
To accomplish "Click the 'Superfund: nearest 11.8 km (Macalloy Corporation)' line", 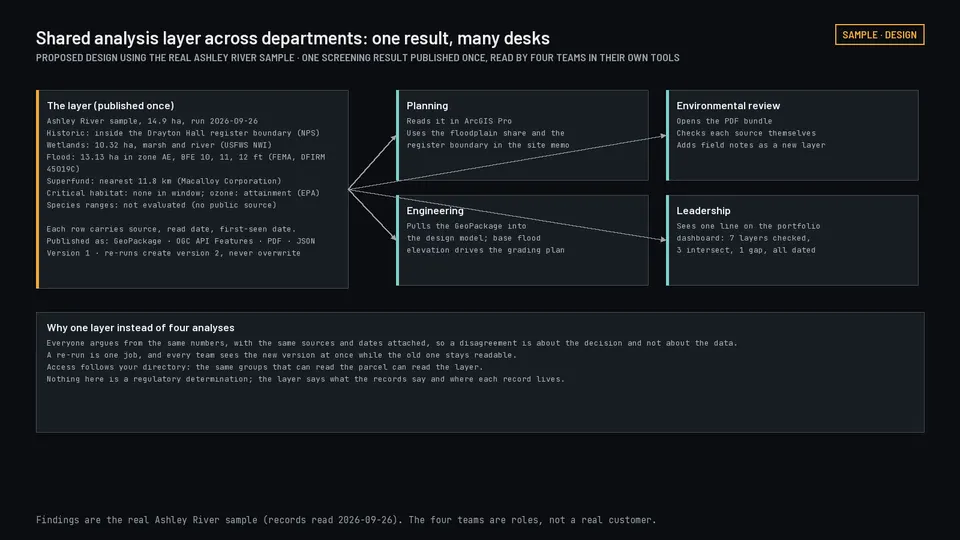I will (164, 181).
